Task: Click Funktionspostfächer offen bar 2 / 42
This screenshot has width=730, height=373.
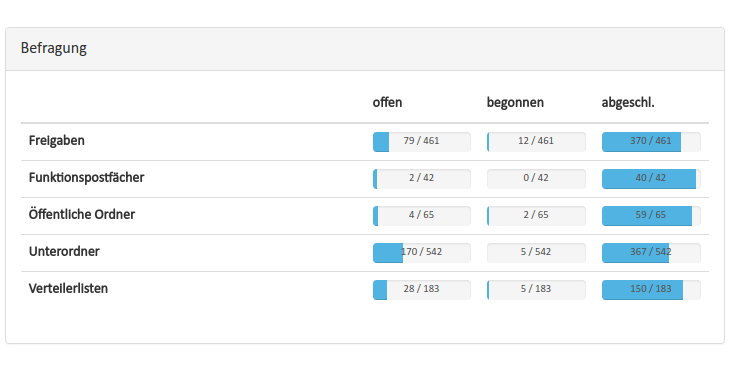Action: 422,179
